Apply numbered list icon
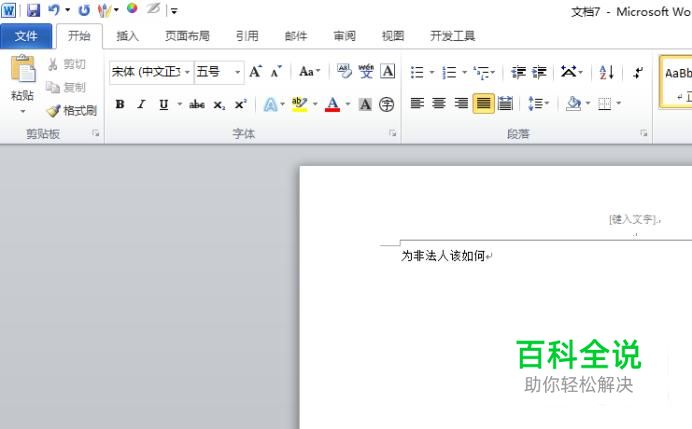692x429 pixels. pyautogui.click(x=449, y=72)
